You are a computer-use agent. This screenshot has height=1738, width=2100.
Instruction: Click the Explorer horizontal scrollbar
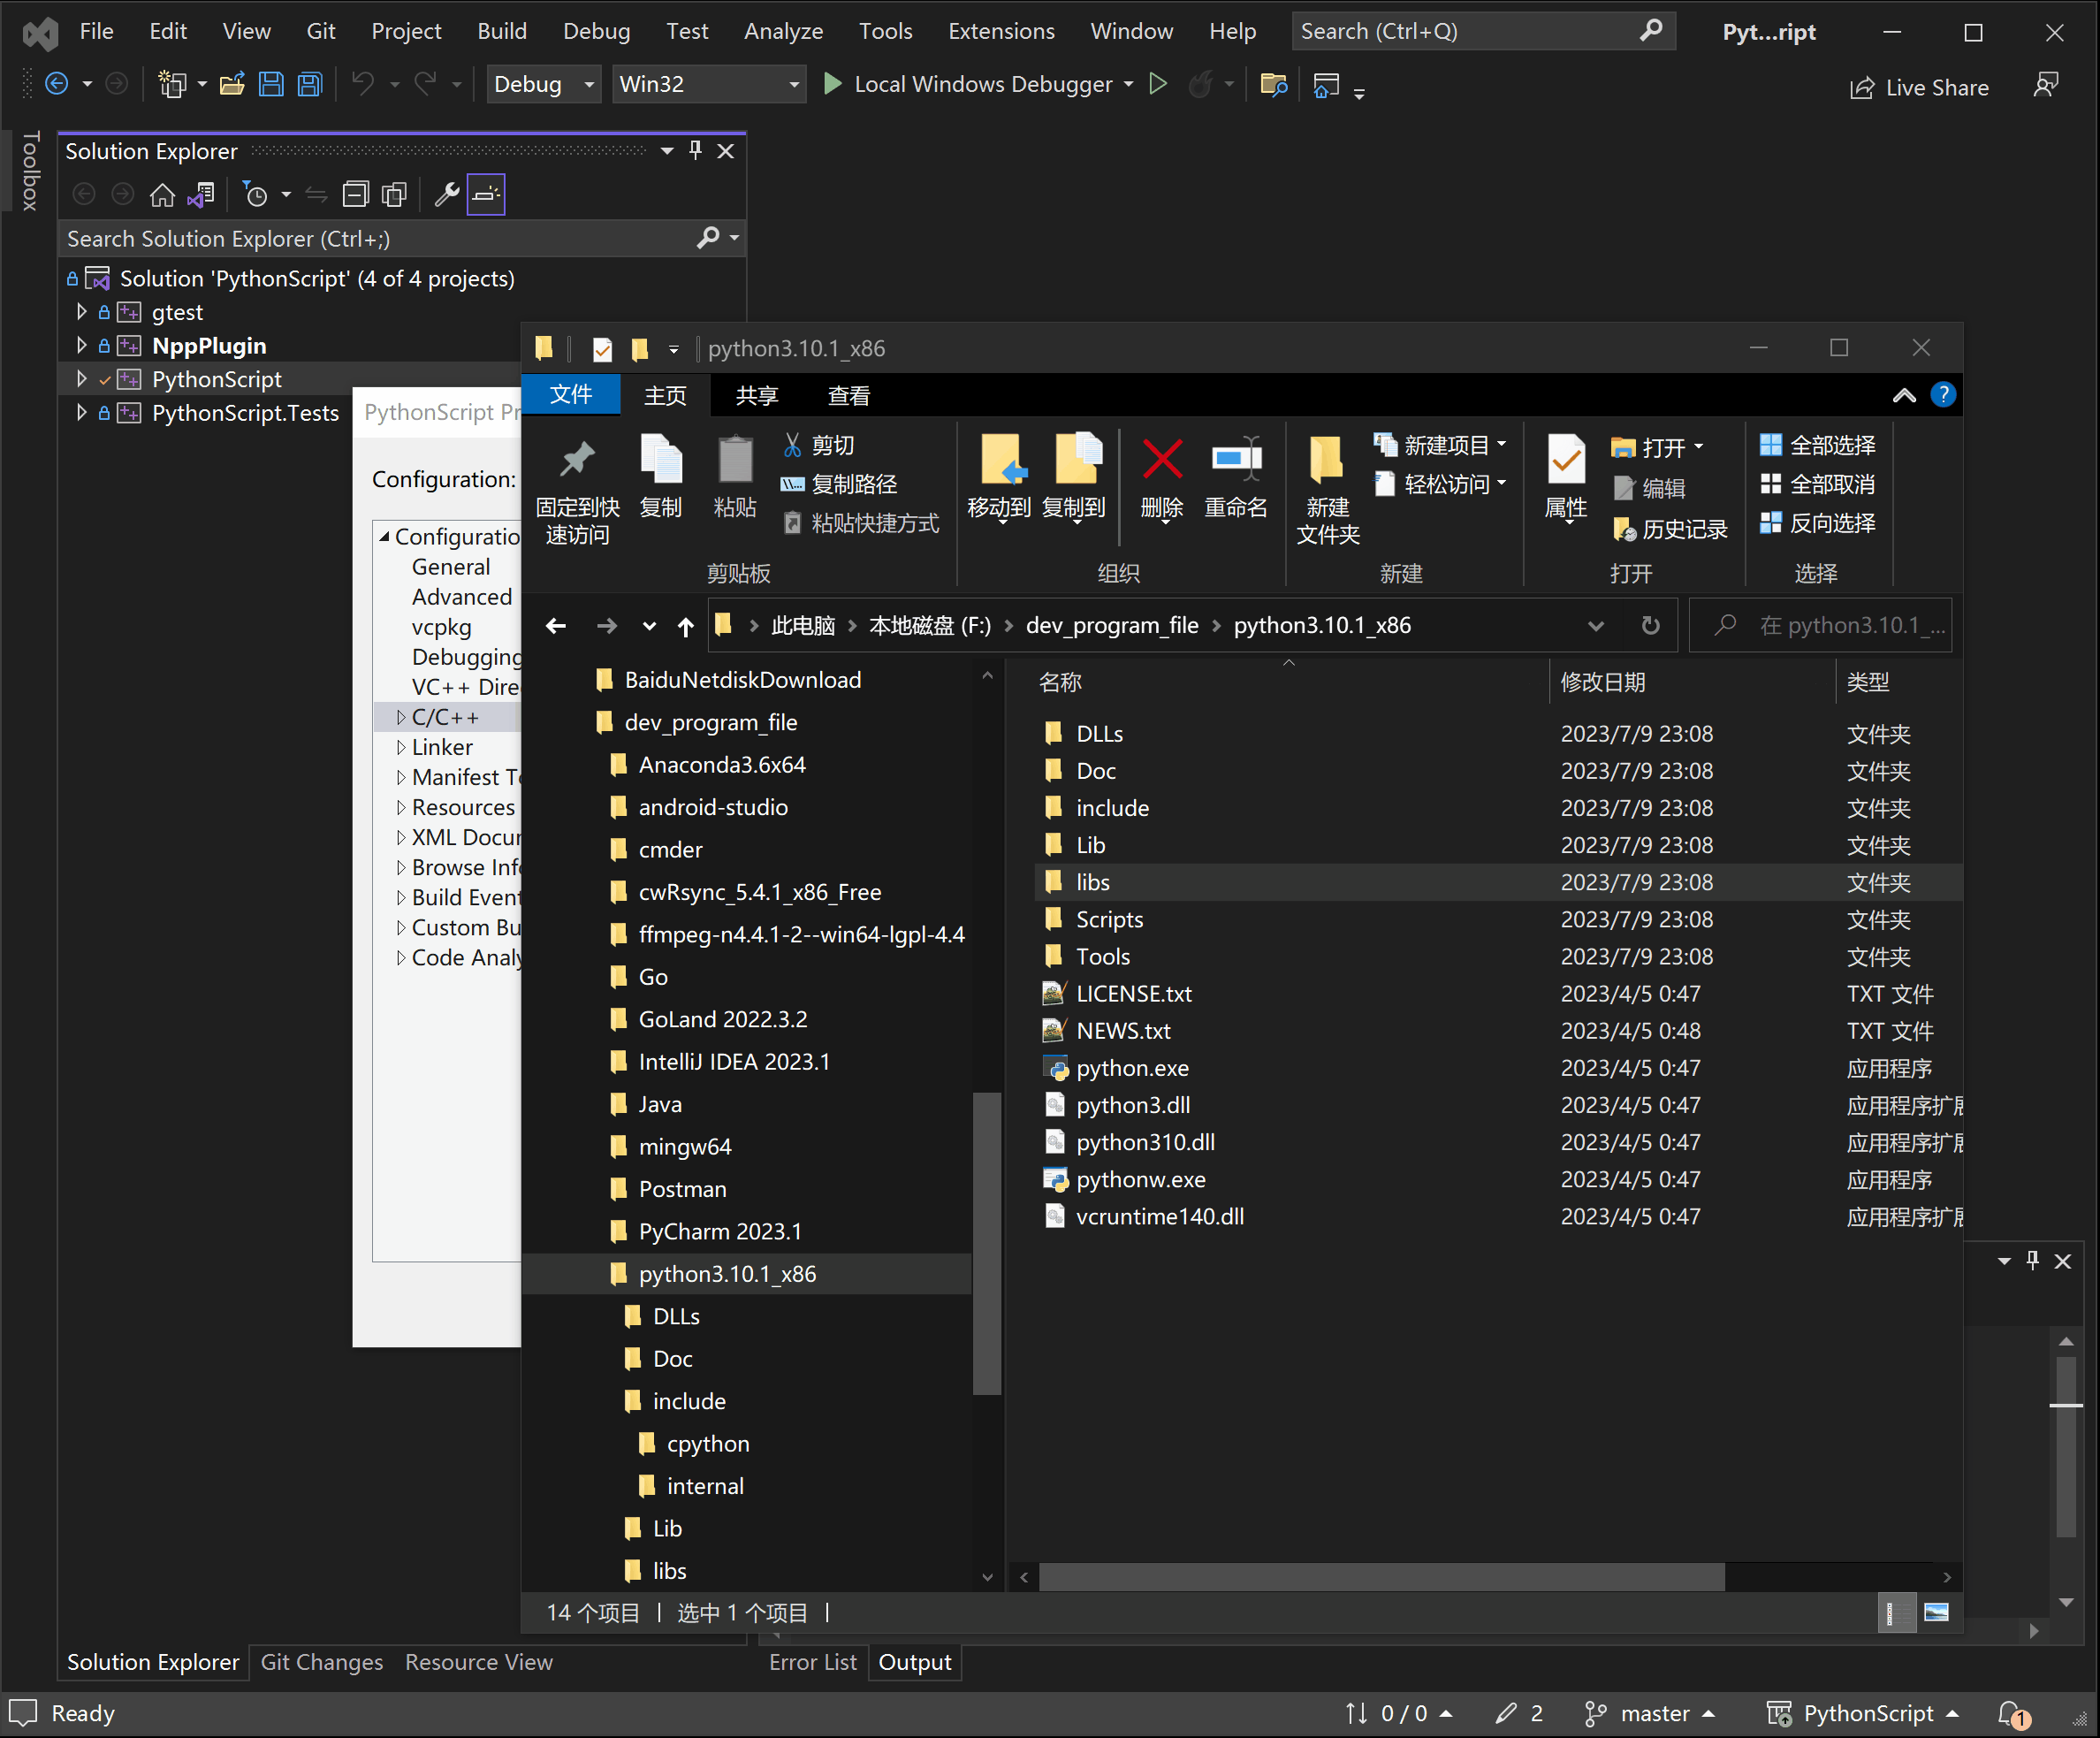1381,1577
